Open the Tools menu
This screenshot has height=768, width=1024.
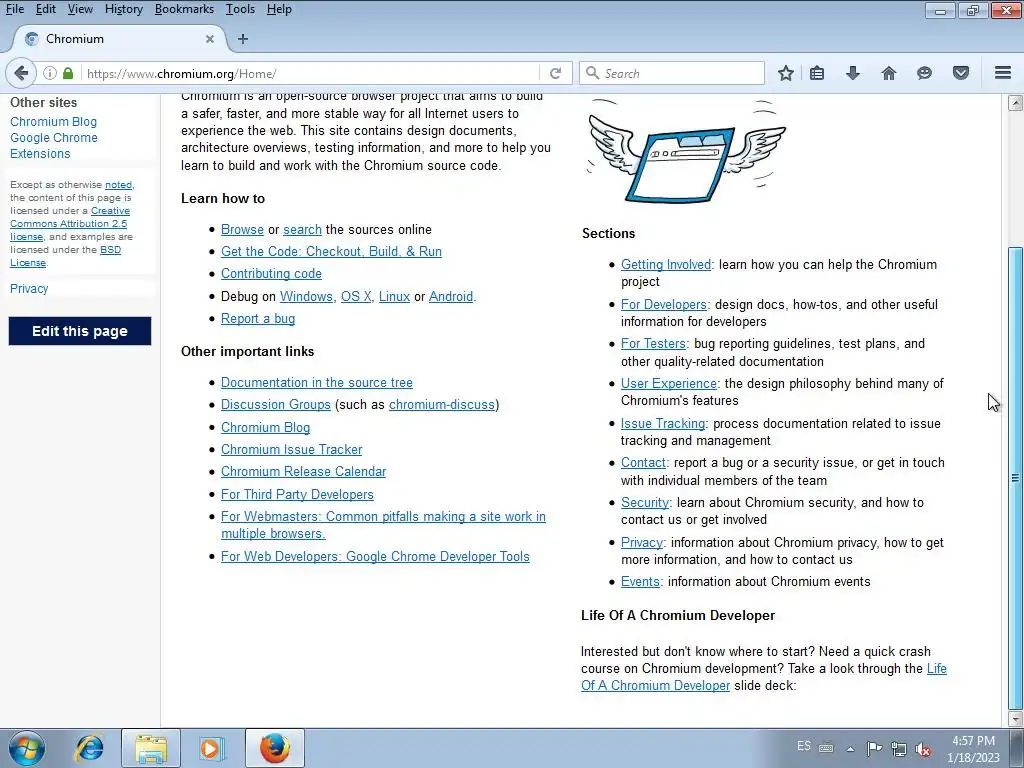point(240,9)
